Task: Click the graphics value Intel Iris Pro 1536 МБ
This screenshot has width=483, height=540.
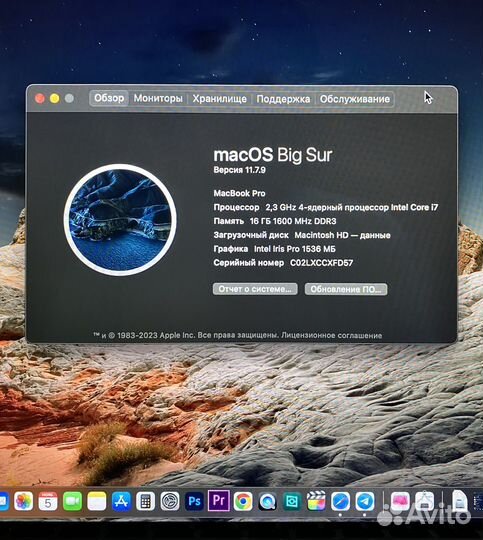Action: click(295, 249)
